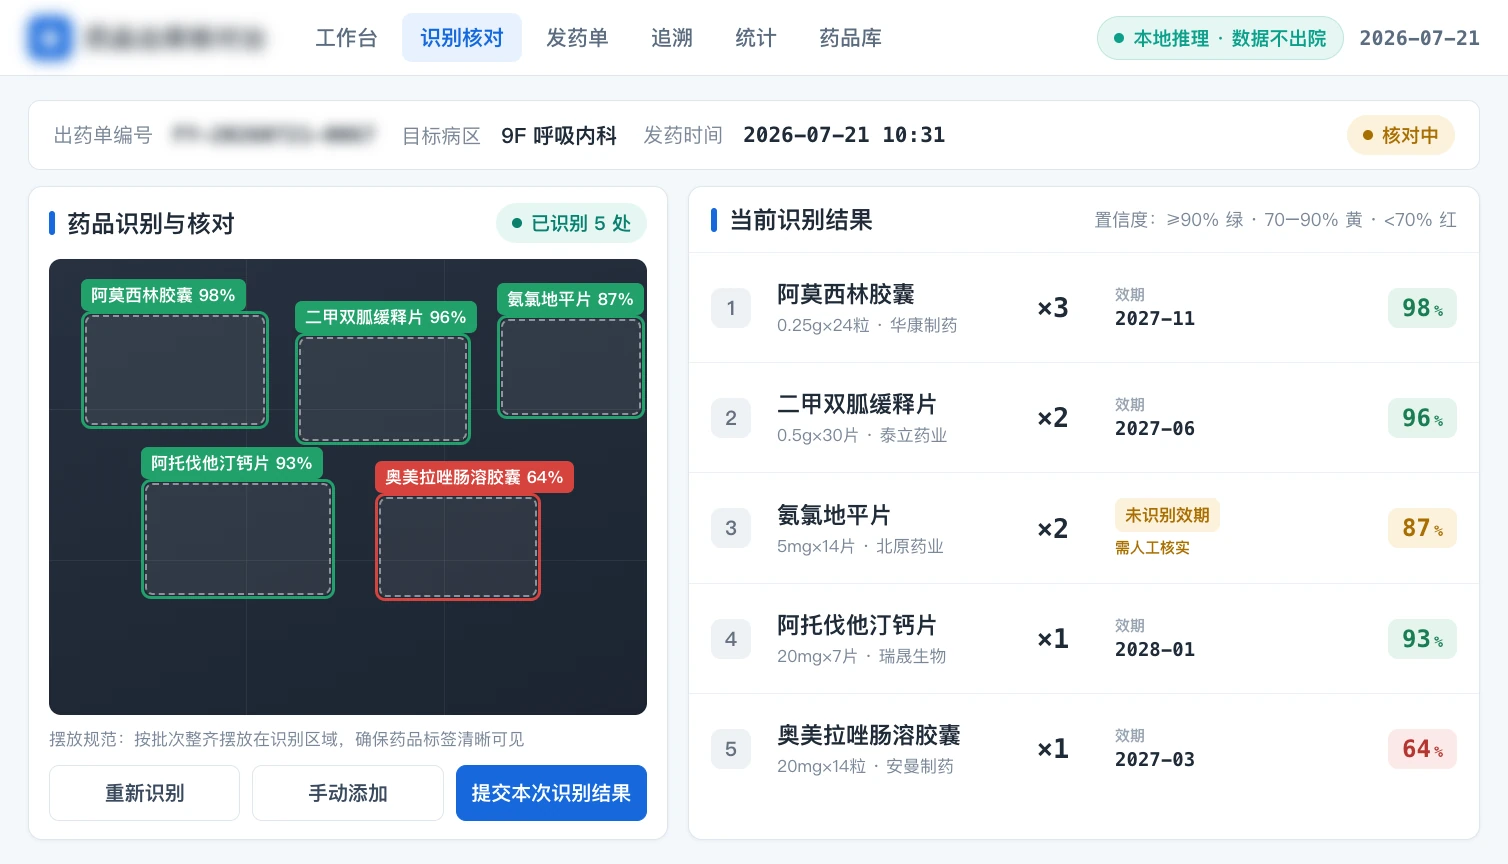The height and width of the screenshot is (864, 1508).
Task: Click the 已识别 5 处 indicator
Action: (571, 223)
